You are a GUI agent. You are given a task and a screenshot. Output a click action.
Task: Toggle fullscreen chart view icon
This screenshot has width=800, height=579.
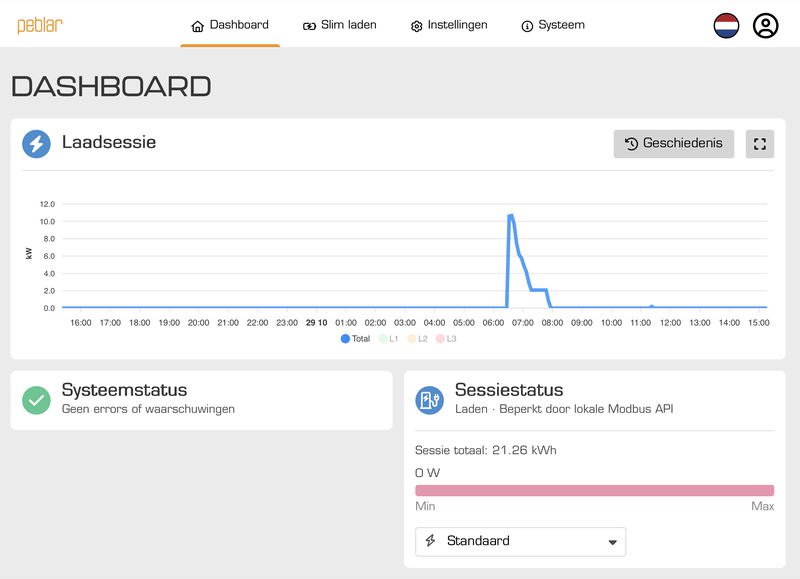coord(760,144)
